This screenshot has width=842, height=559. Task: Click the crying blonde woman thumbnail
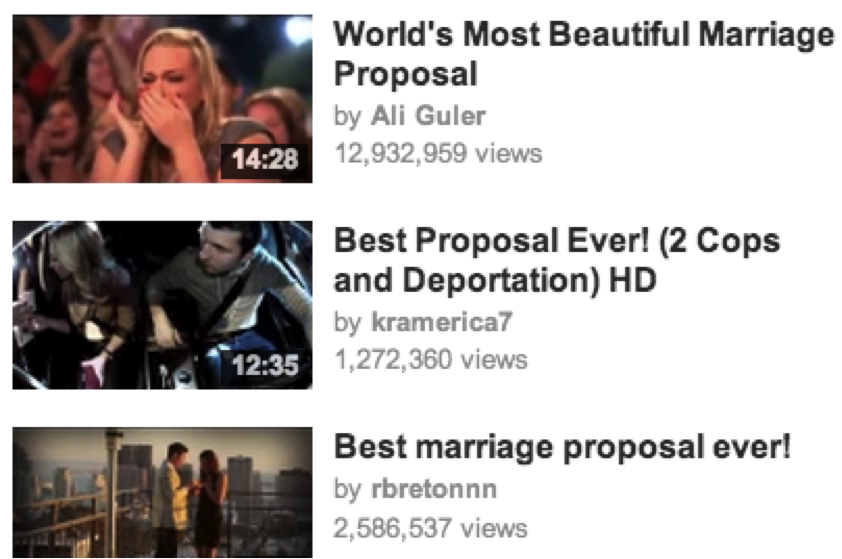(x=162, y=99)
